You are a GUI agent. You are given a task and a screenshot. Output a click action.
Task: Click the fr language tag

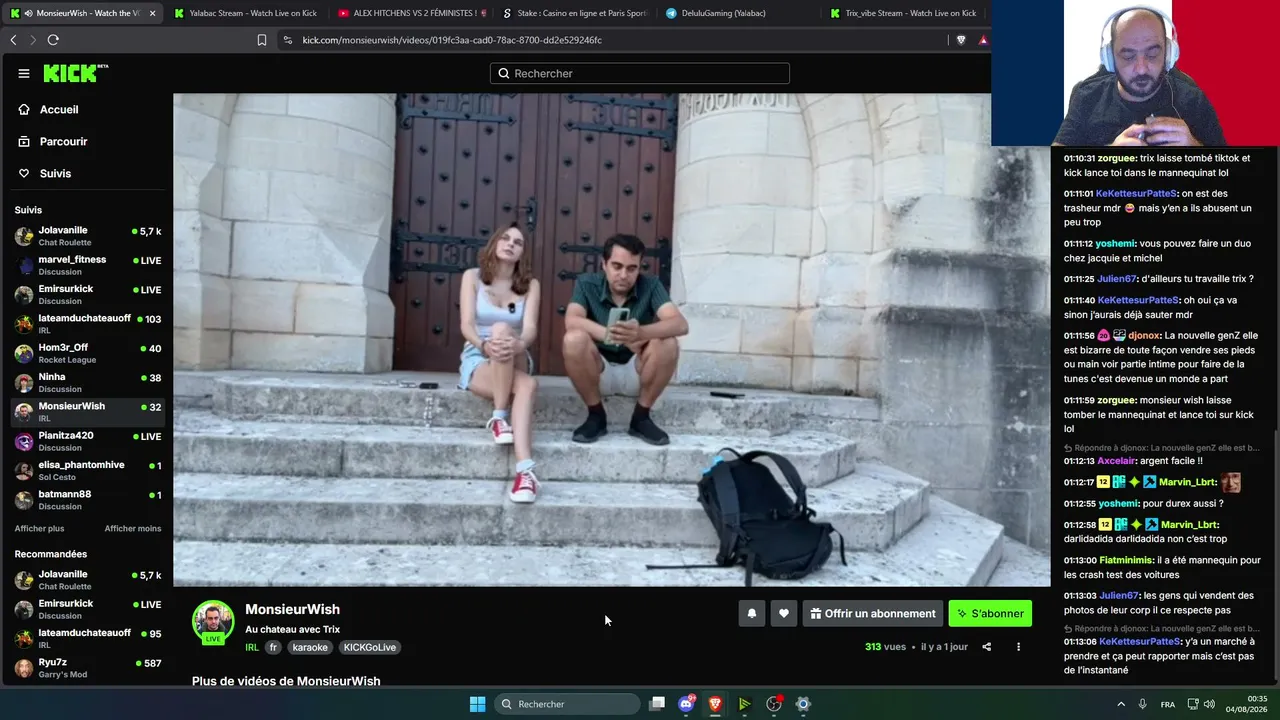(273, 647)
